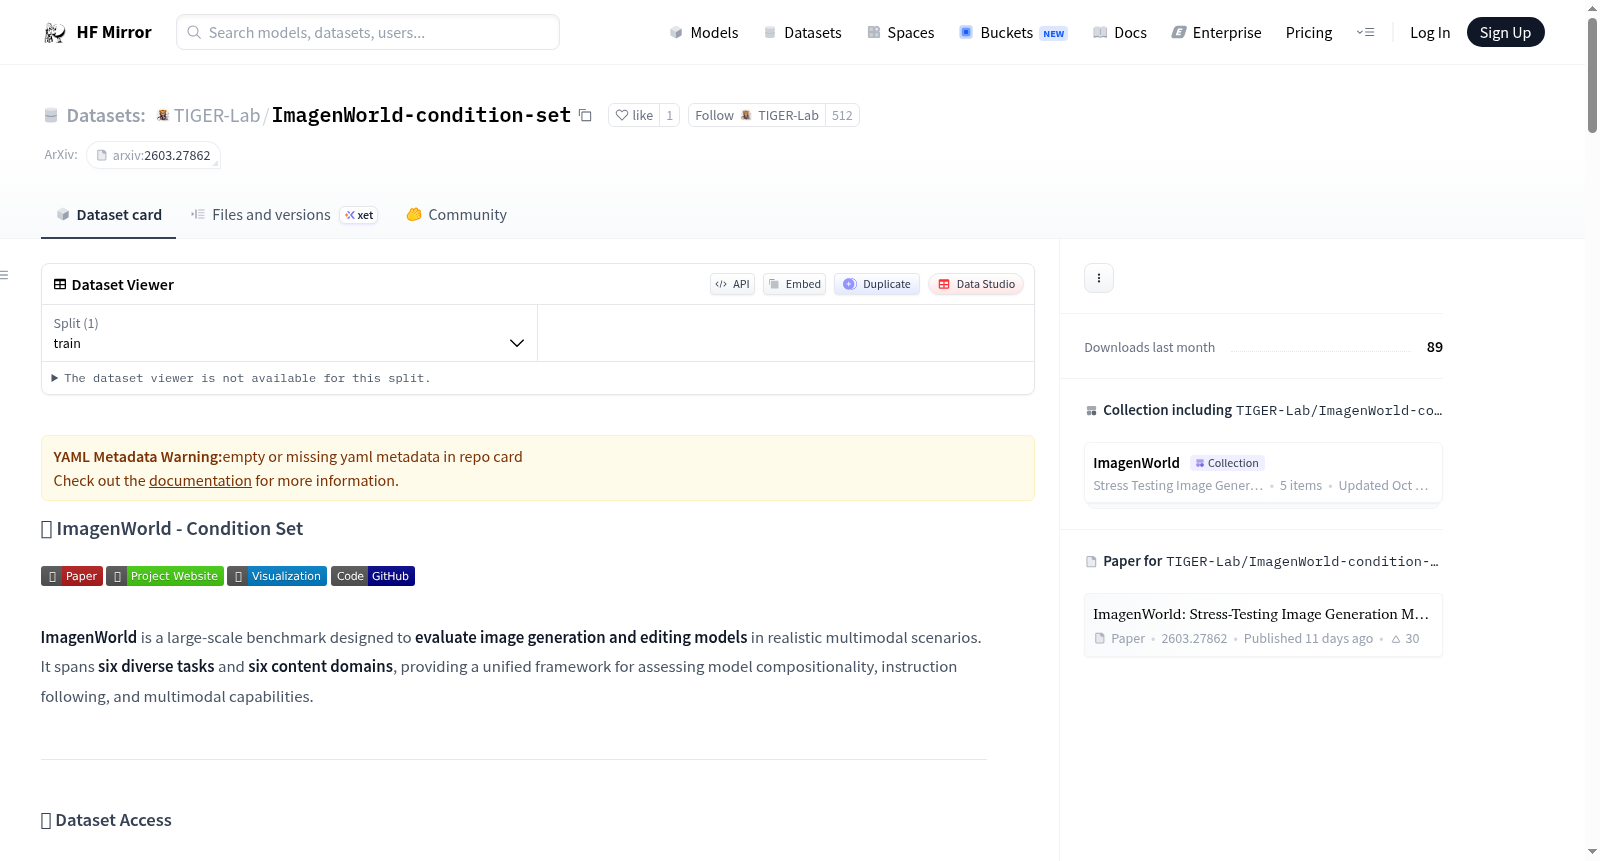Screen dimensions: 1600x861
Task: Click the TIGER-Lab avatar beside Datasets
Action: [163, 116]
